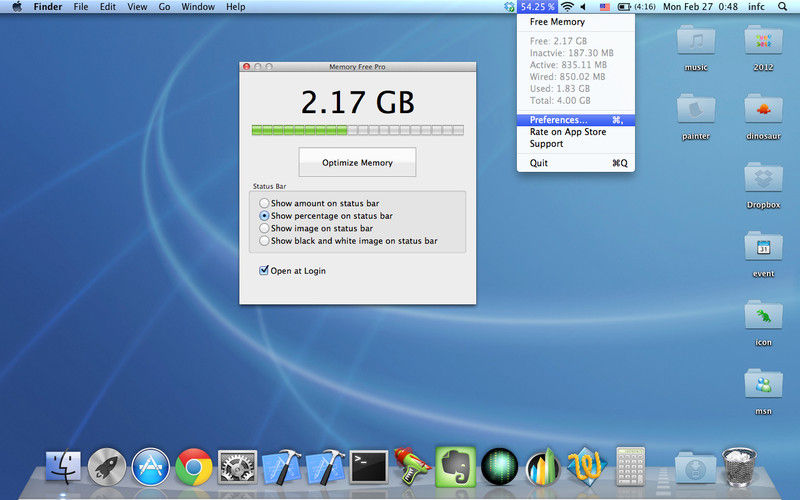Click the Wired: 850.02 MB entry
The image size is (800, 500).
[x=576, y=77]
